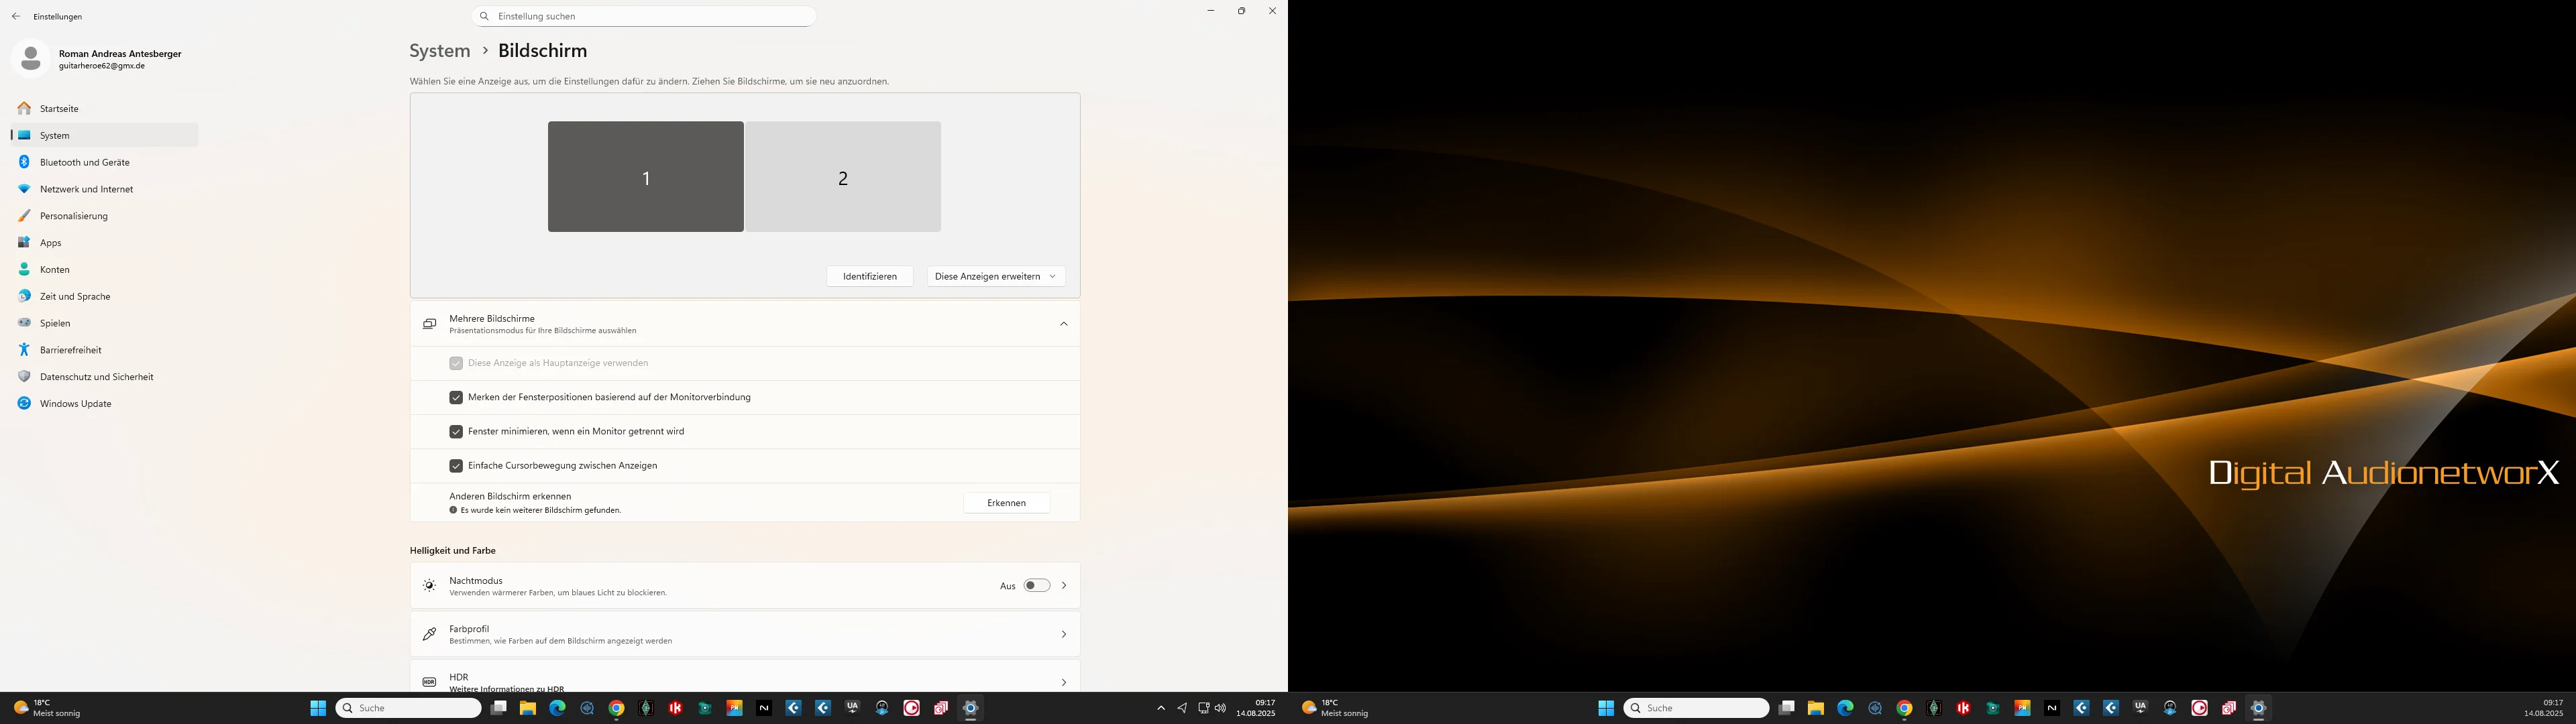Open Start menu on the wallpaper monitor's taskbar
Screen dimensions: 2576x724
click(x=1606, y=708)
